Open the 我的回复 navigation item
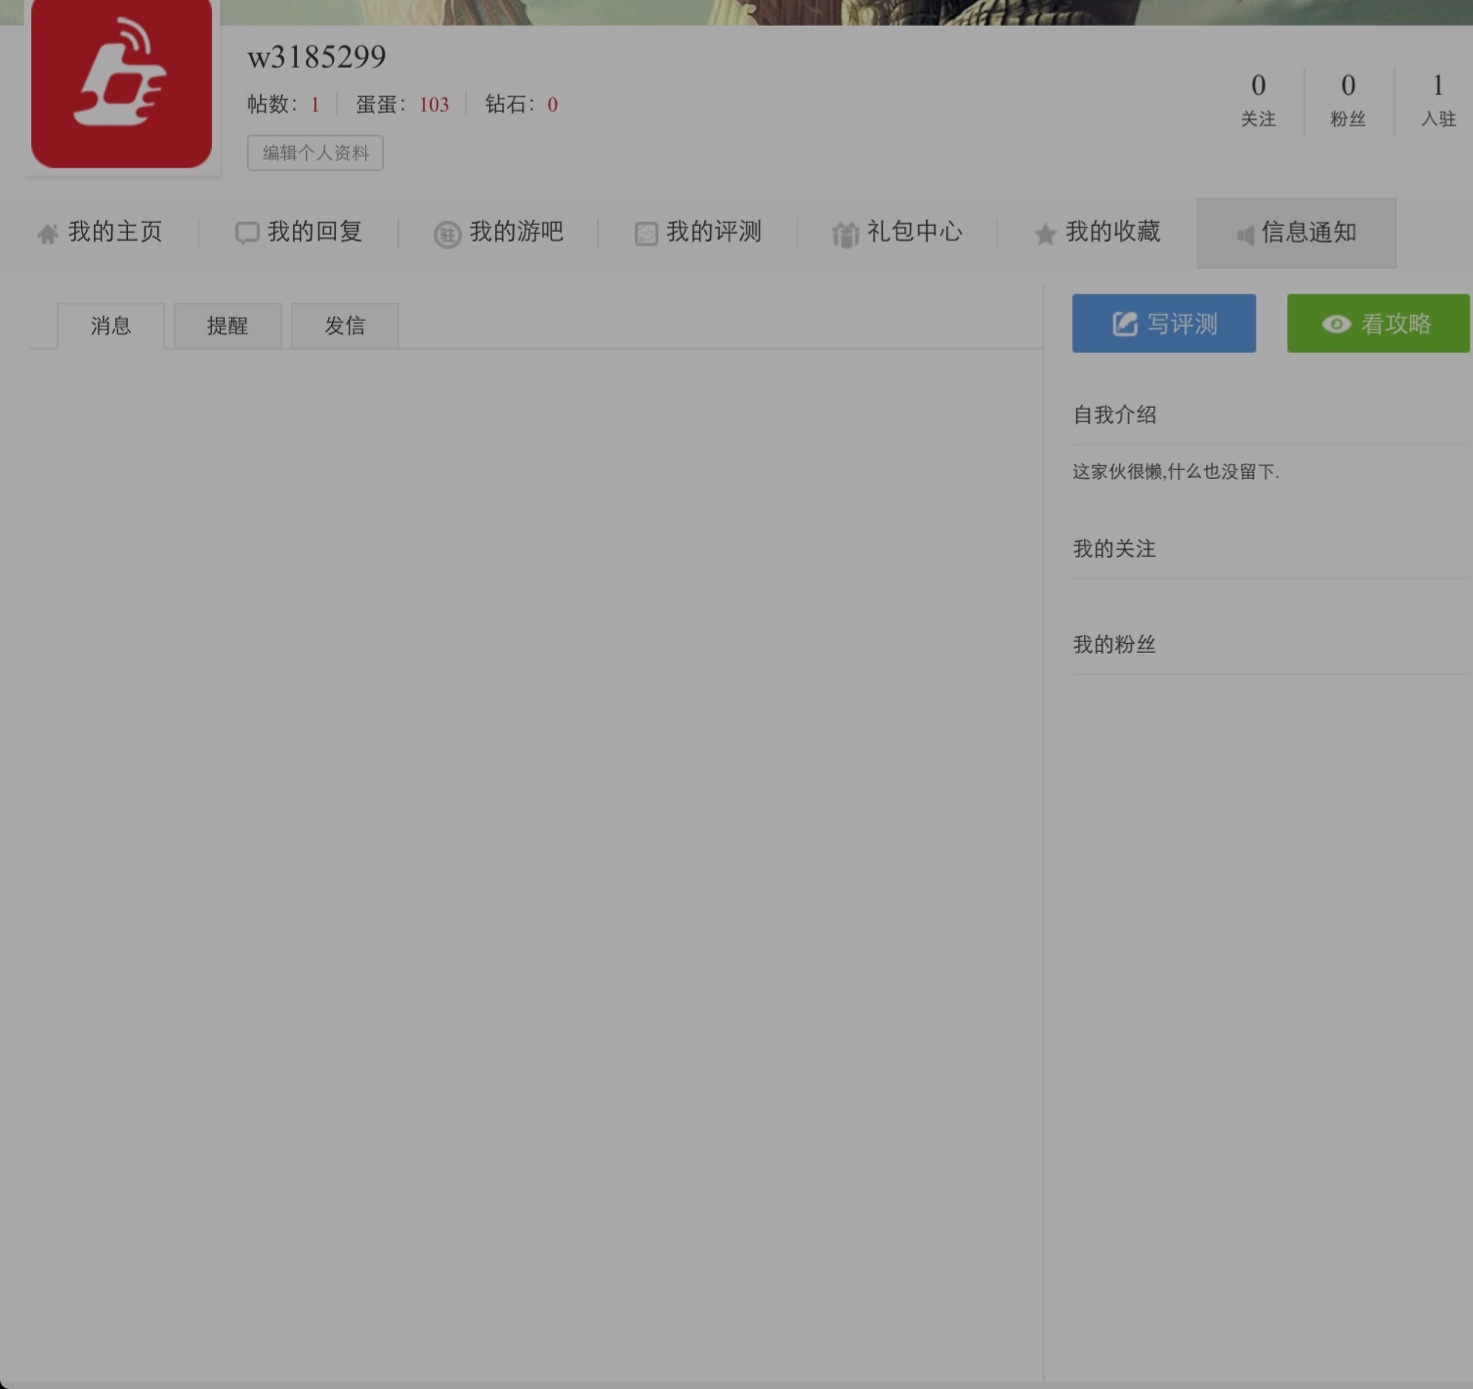The image size is (1473, 1389). [299, 233]
